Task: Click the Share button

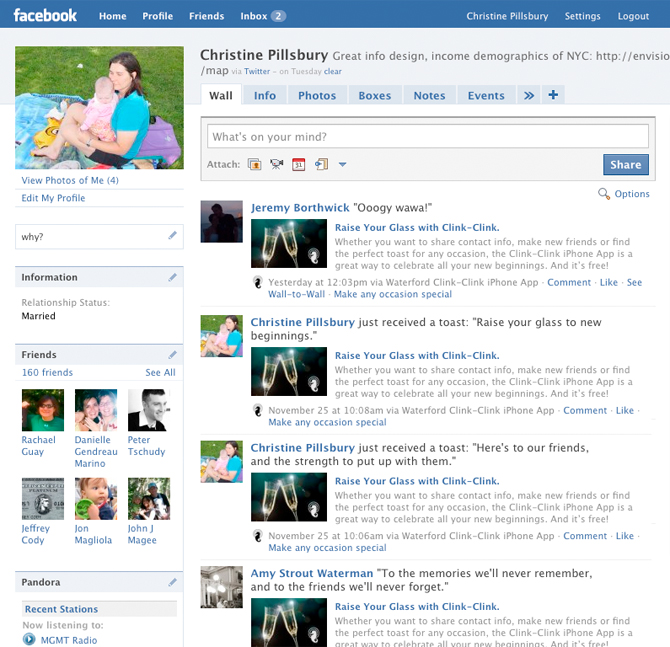Action: click(626, 165)
